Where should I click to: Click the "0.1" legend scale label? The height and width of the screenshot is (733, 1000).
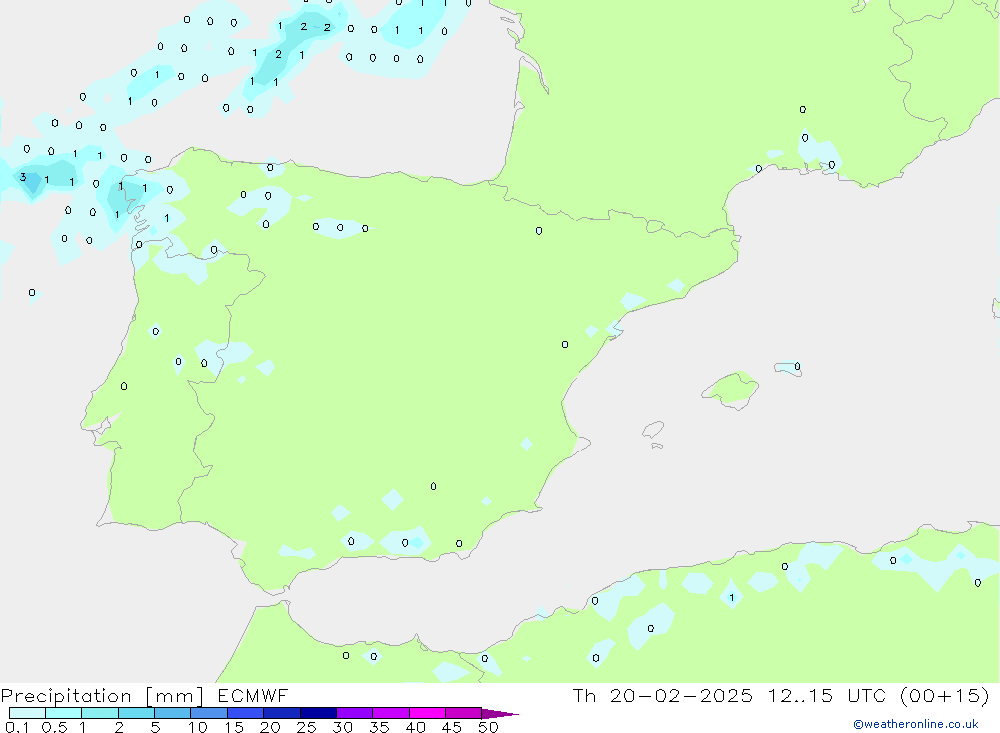(17, 727)
